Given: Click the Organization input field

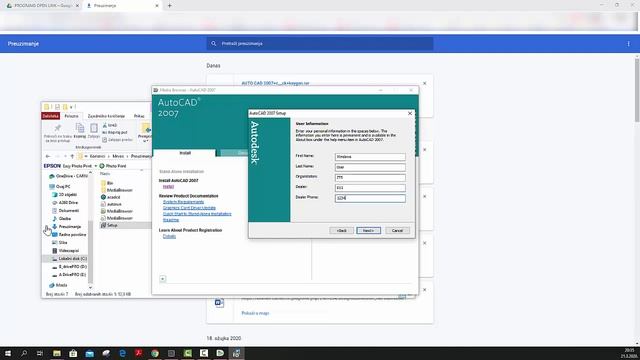Looking at the screenshot, I should (x=370, y=178).
